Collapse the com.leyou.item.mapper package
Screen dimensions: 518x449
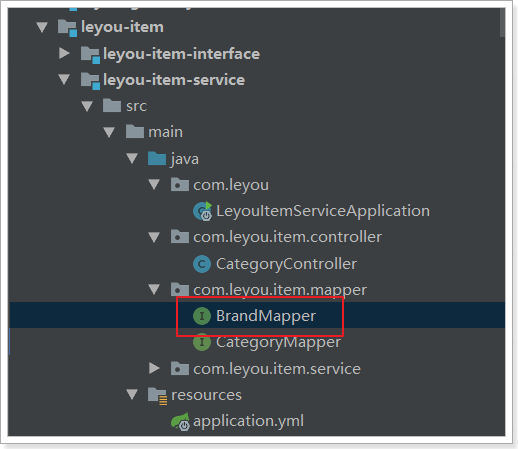pos(154,289)
